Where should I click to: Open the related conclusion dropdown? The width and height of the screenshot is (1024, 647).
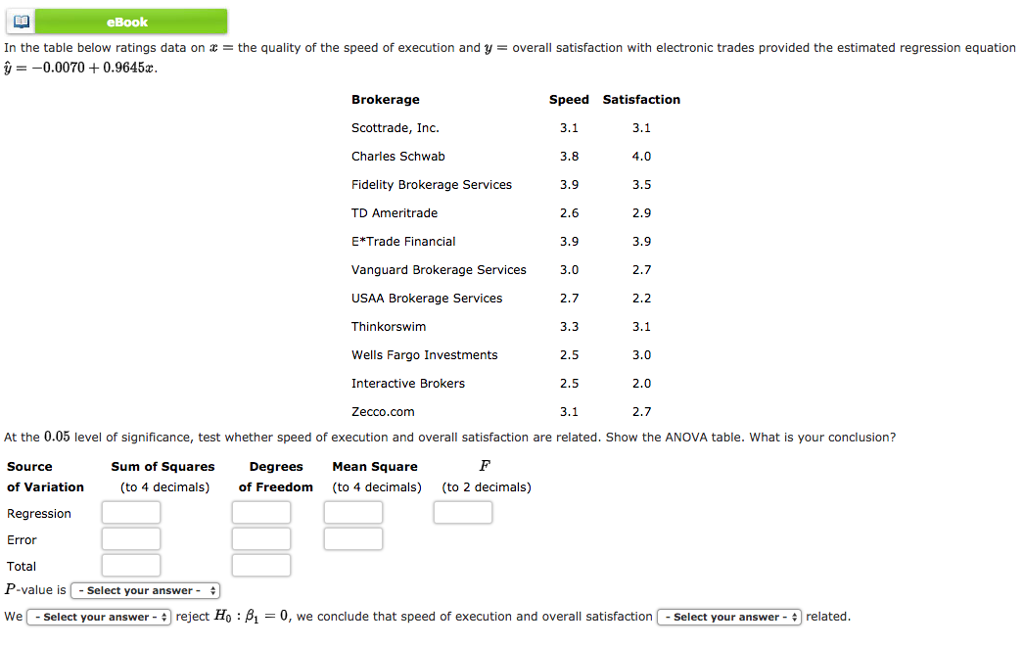(728, 617)
